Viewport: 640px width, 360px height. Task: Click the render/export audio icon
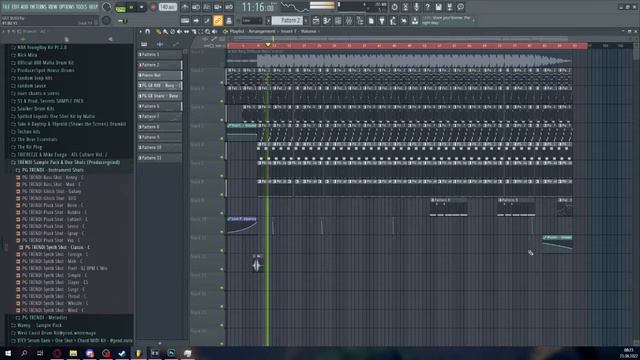[x=449, y=7]
